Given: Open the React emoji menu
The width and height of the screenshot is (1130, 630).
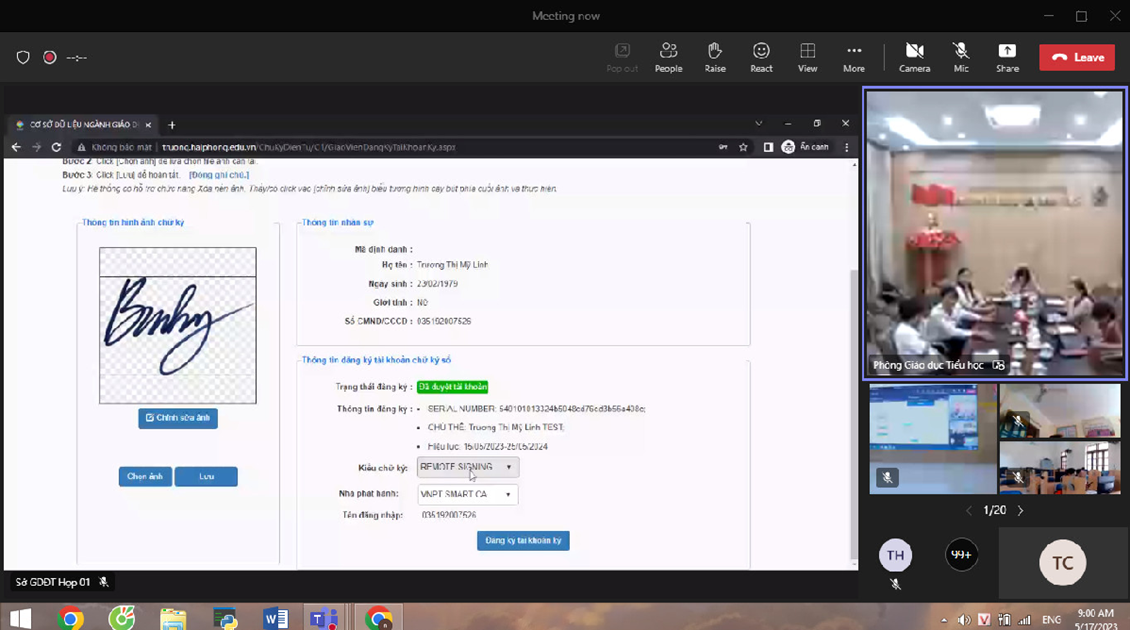Looking at the screenshot, I should point(761,57).
